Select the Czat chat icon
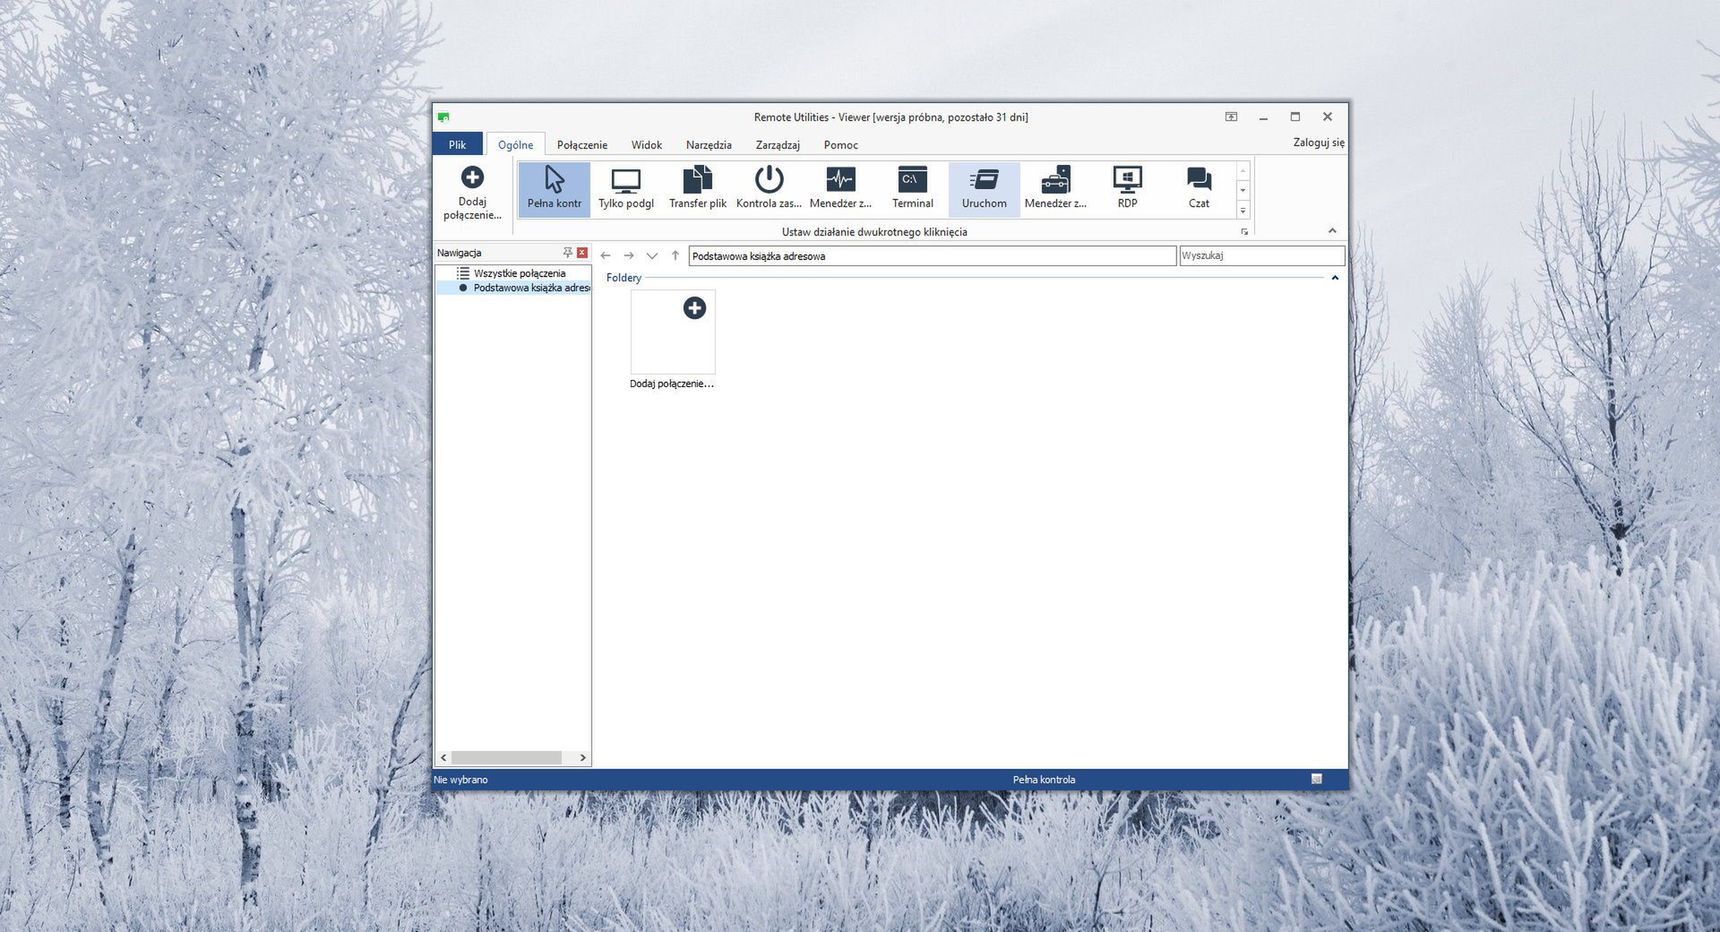 point(1199,189)
